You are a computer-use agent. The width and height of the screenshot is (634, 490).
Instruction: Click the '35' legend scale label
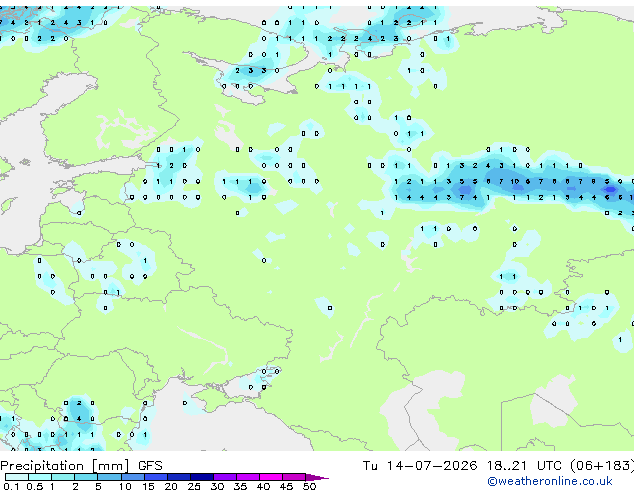[x=240, y=486]
